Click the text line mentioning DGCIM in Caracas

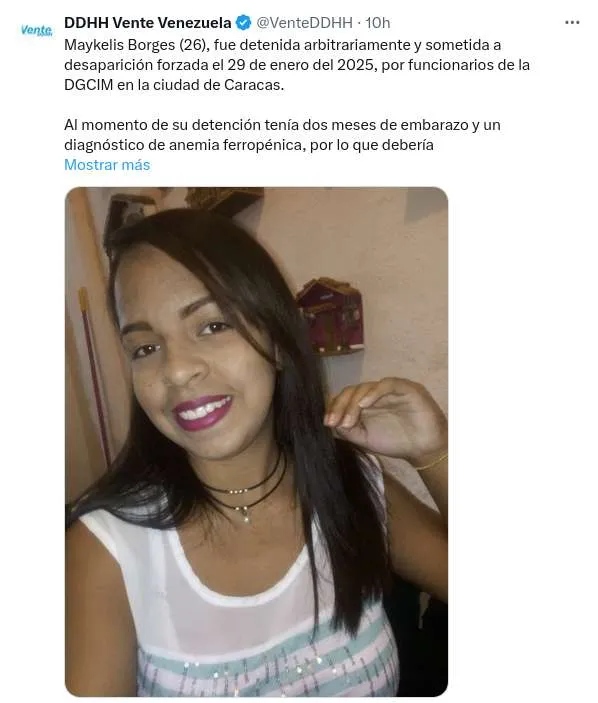point(174,85)
